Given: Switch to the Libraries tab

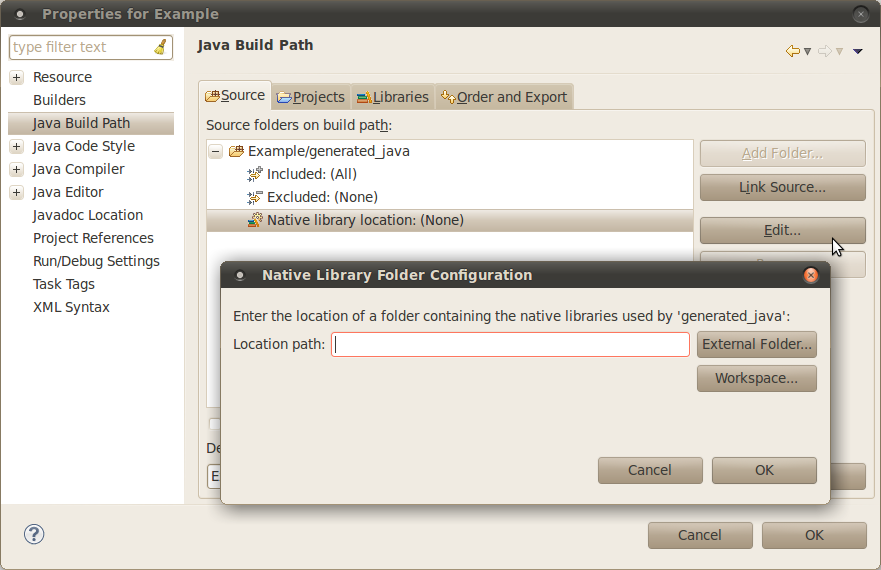Looking at the screenshot, I should coord(393,97).
